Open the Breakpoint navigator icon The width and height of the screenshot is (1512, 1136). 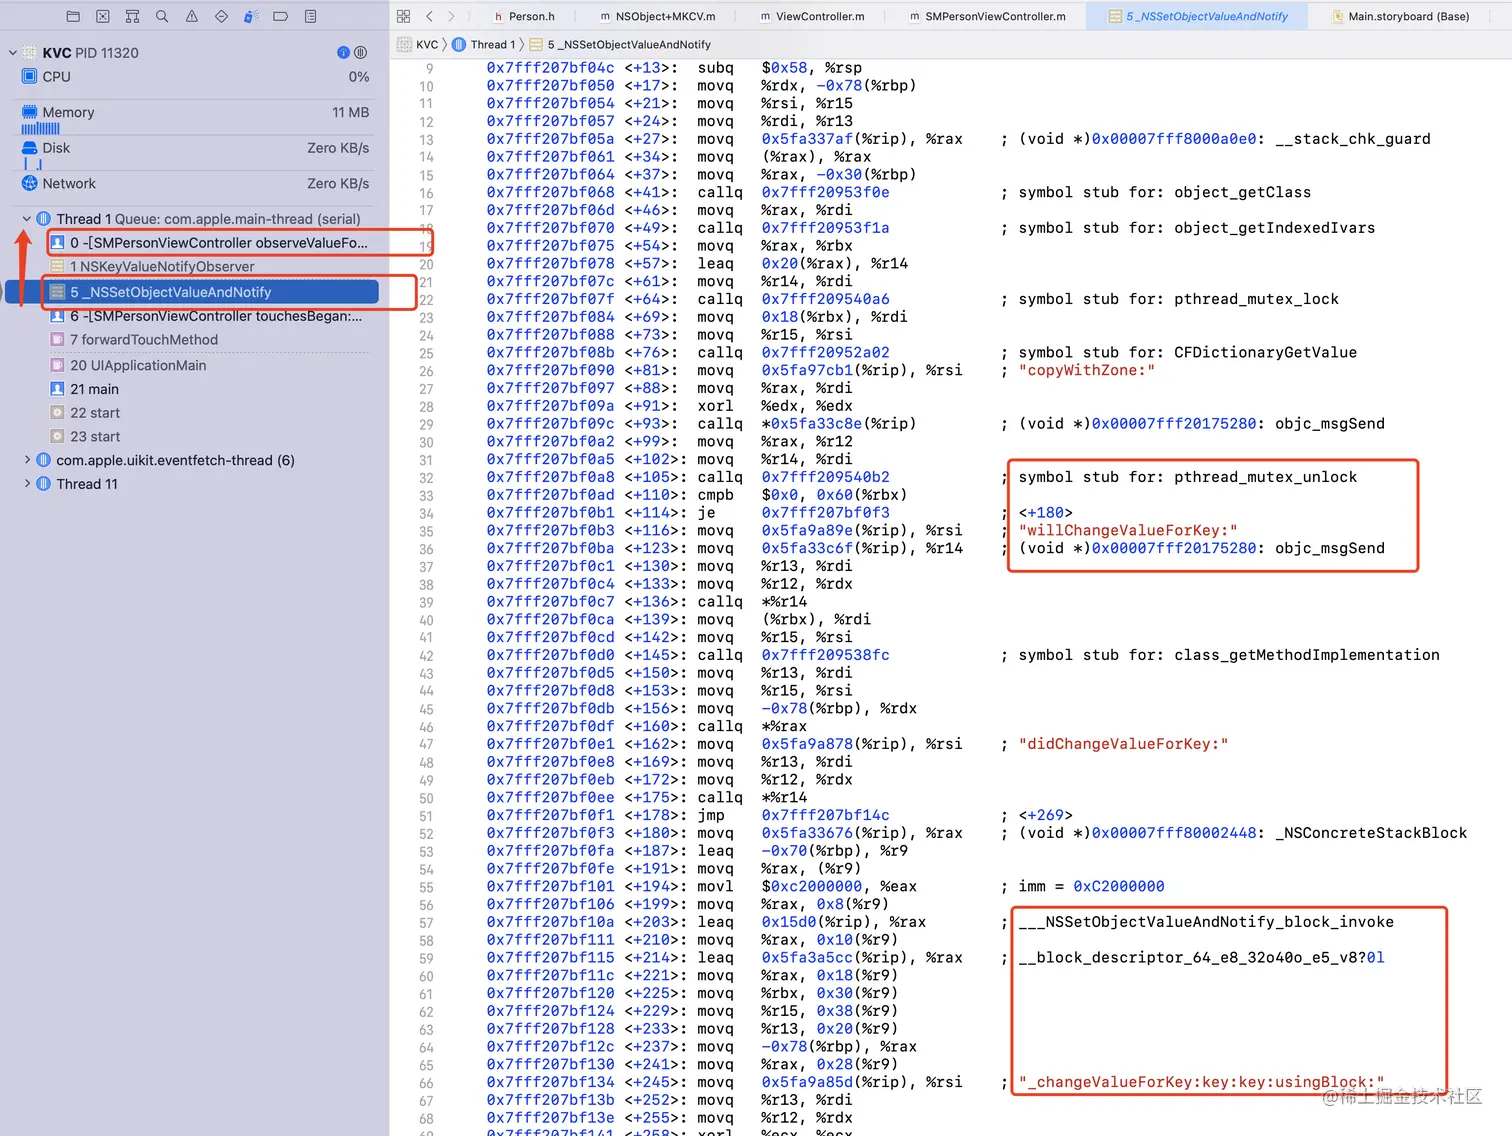(x=281, y=16)
